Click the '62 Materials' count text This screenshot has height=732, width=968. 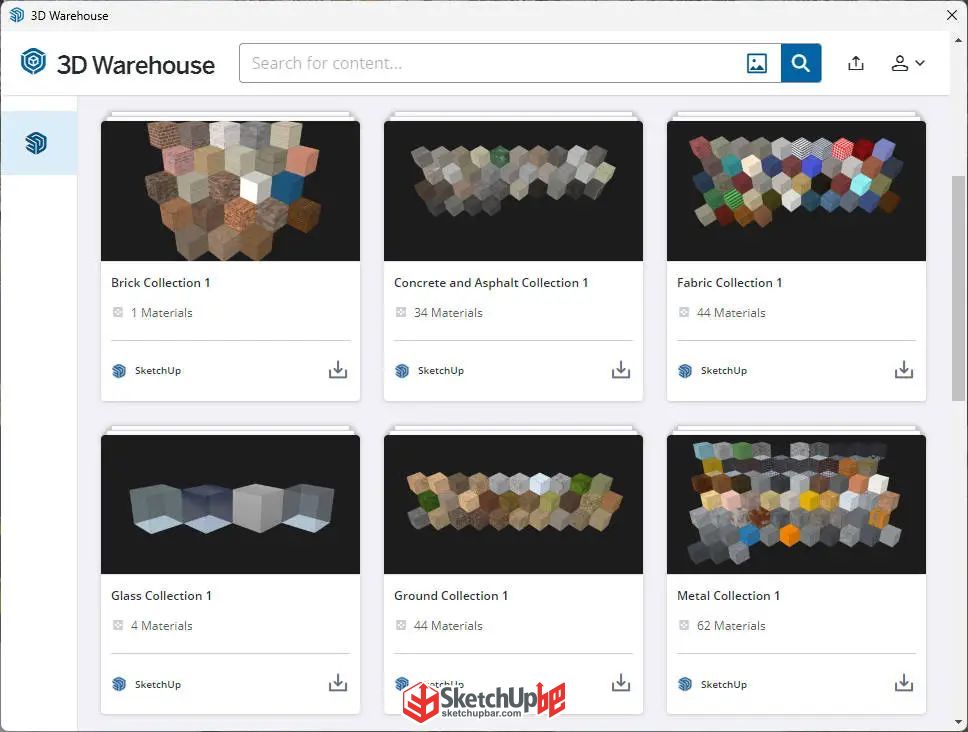[x=731, y=625]
